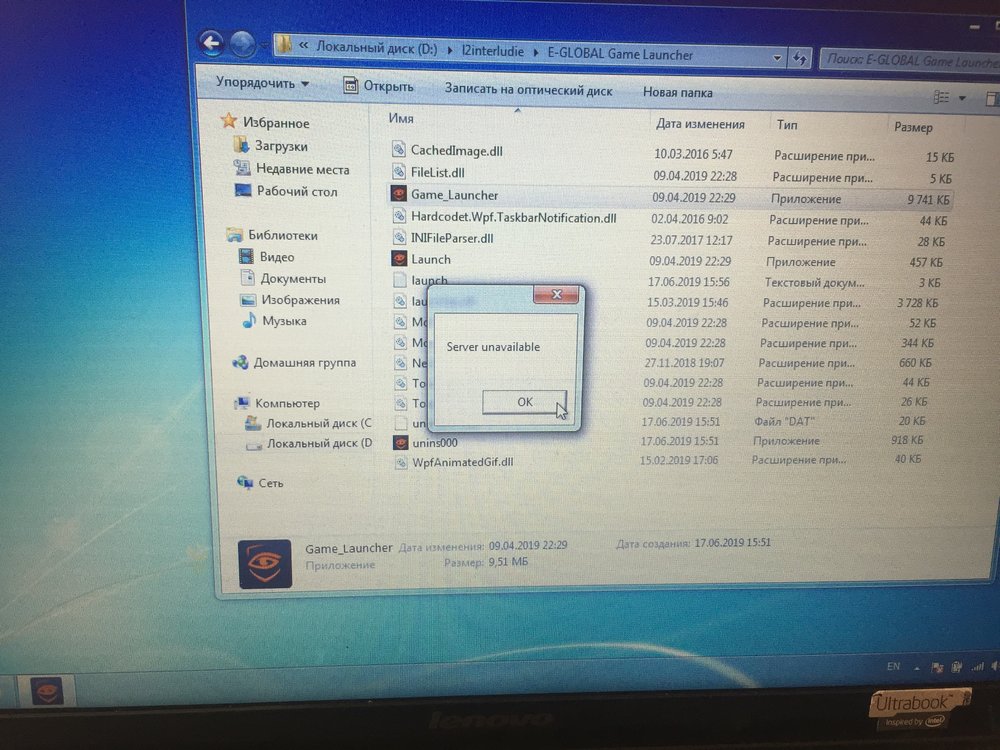Create a folder with Новая папка
Image resolution: width=1000 pixels, height=750 pixels.
coord(678,92)
